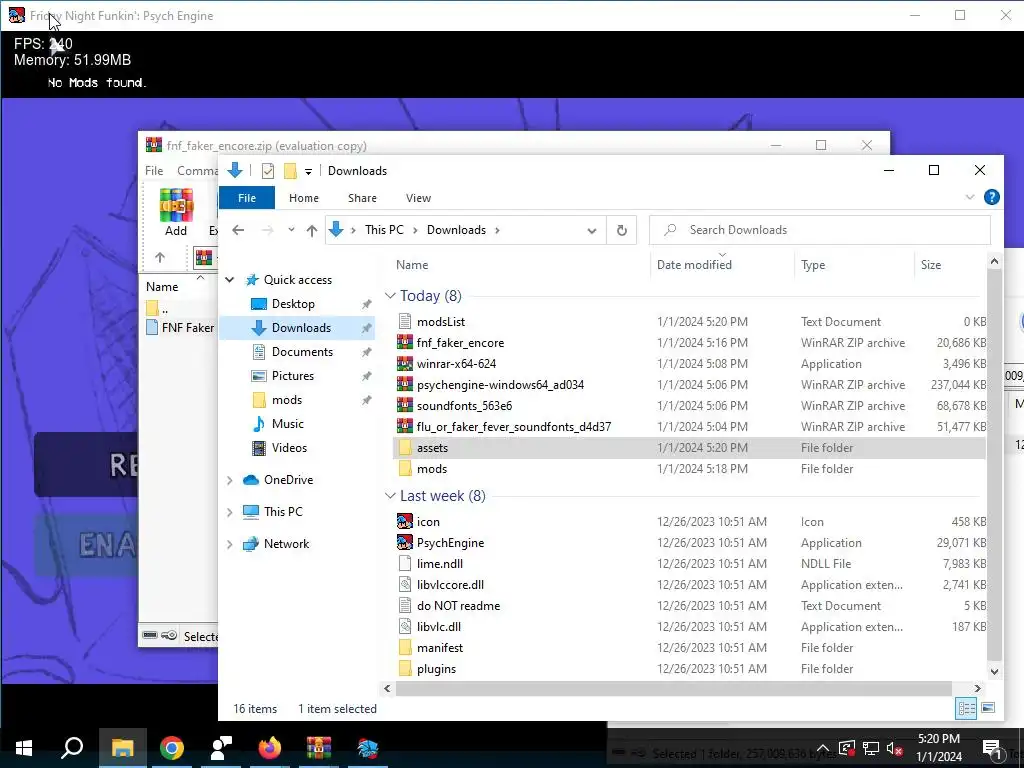Open the PsychEngine application file

(450, 543)
